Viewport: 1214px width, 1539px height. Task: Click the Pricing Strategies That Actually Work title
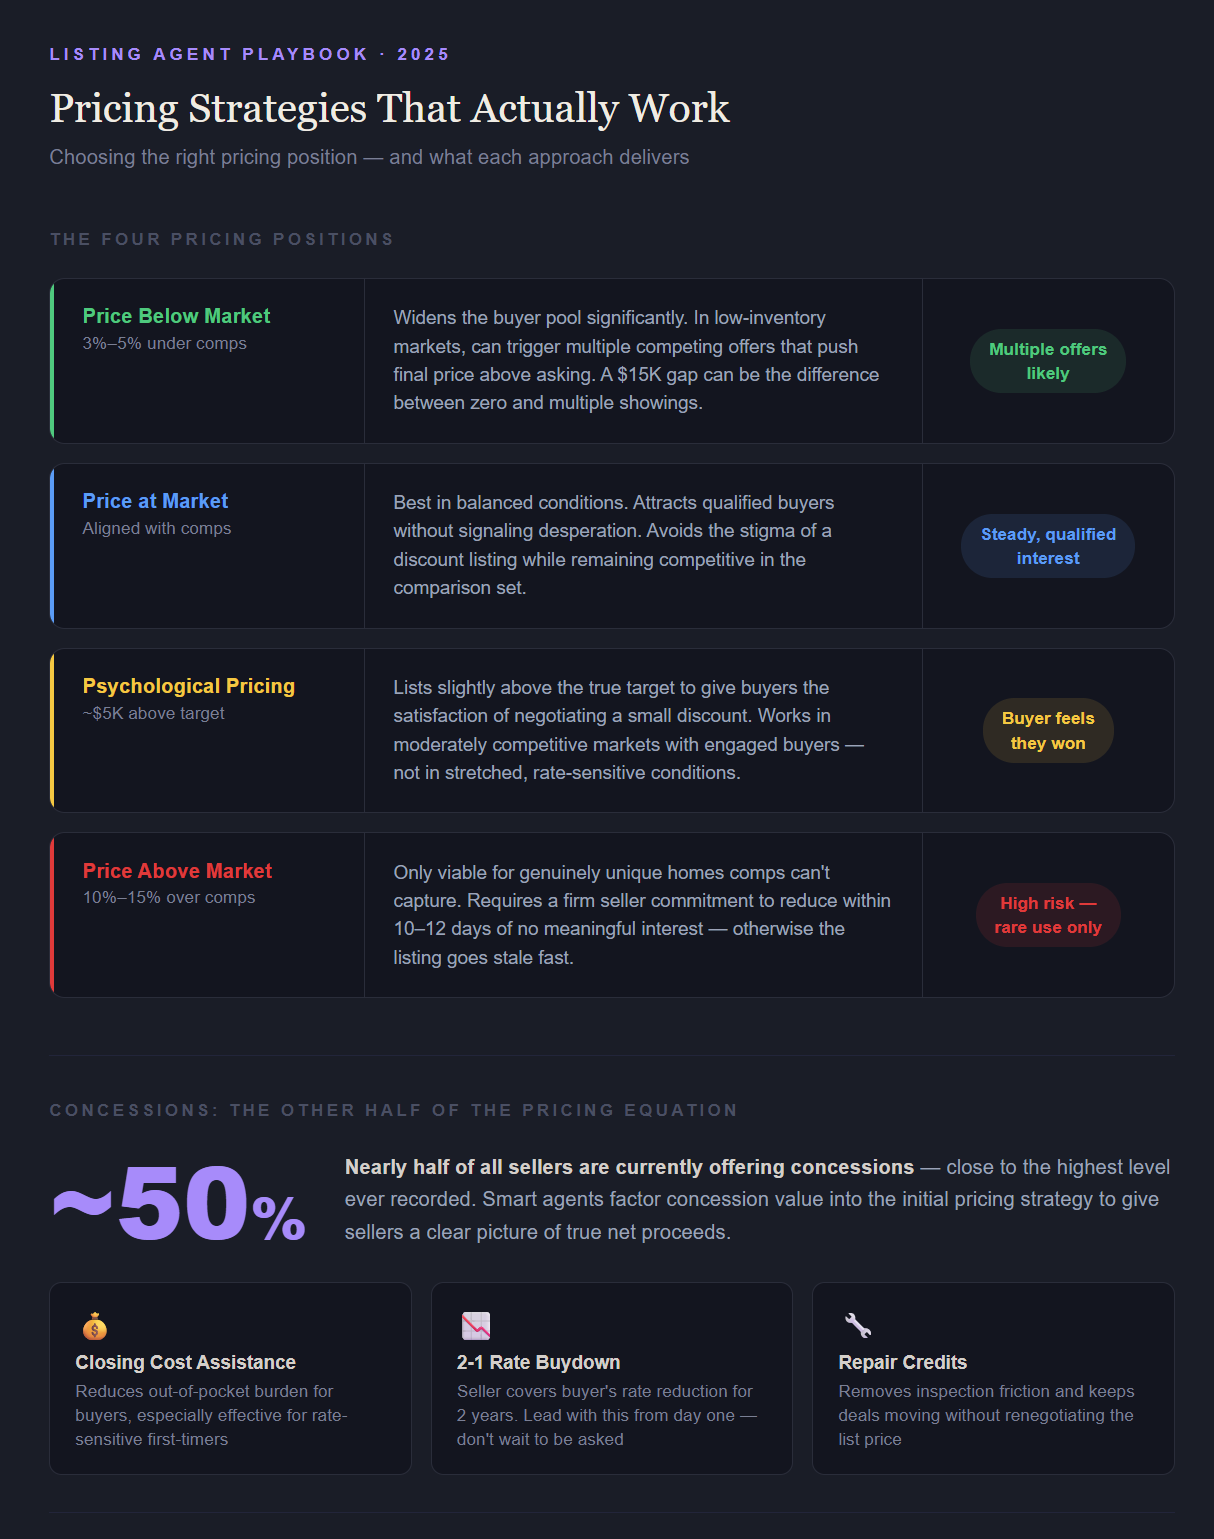[x=389, y=108]
